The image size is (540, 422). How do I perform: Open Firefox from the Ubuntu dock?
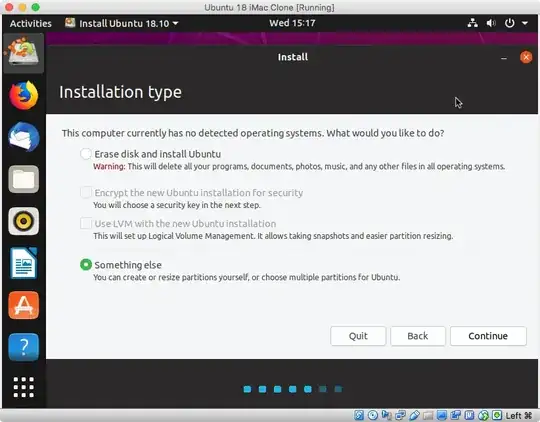pos(23,95)
